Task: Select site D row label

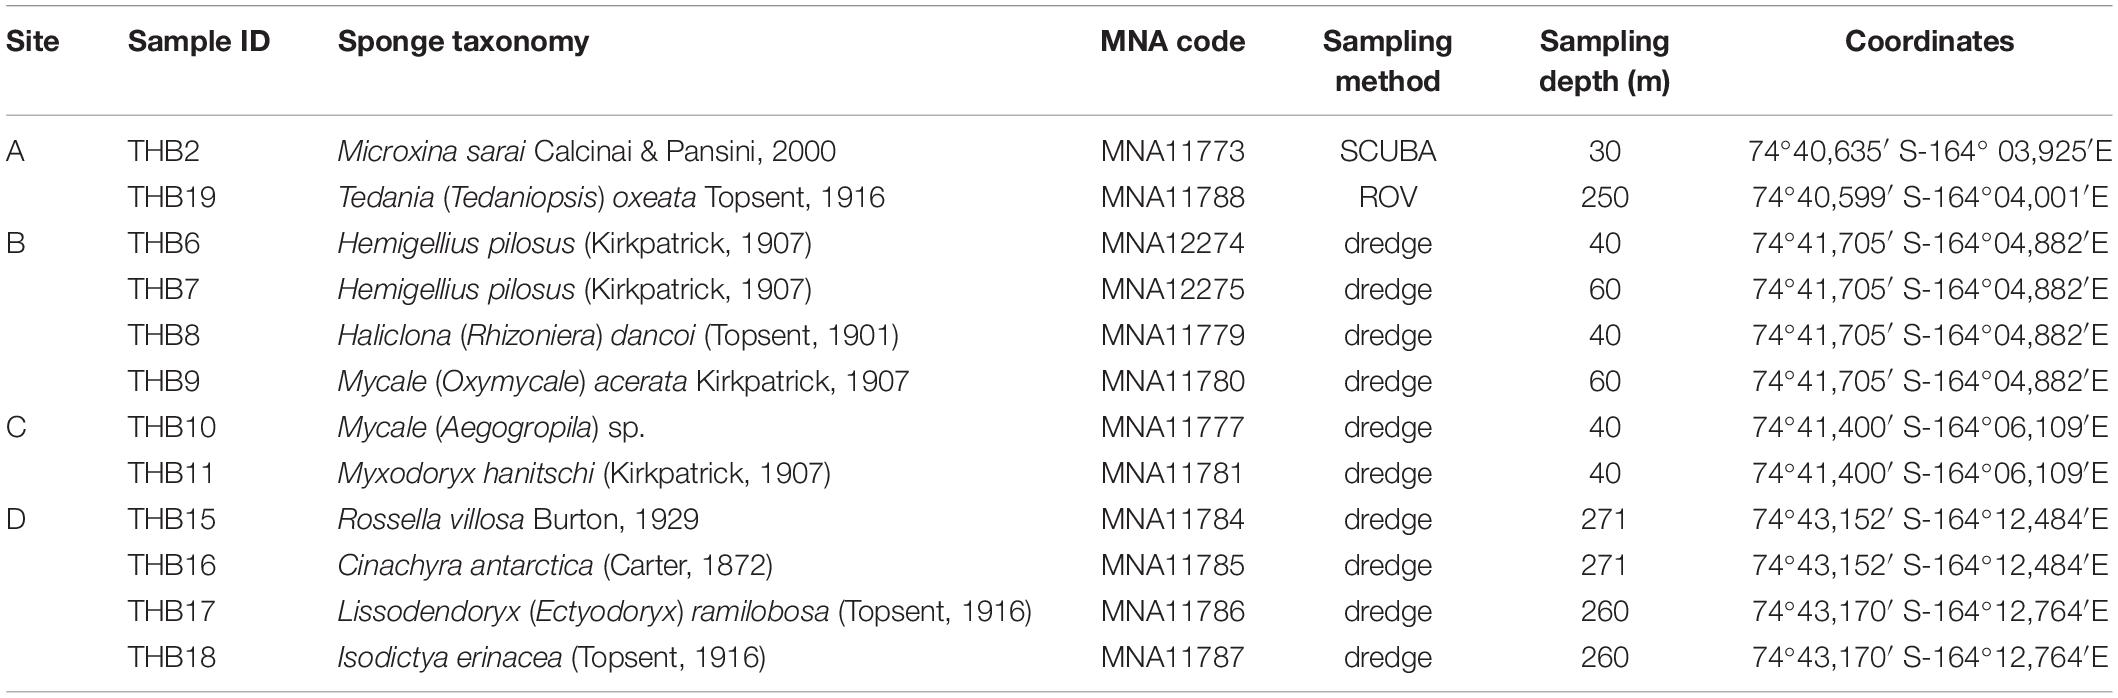Action: coord(16,519)
